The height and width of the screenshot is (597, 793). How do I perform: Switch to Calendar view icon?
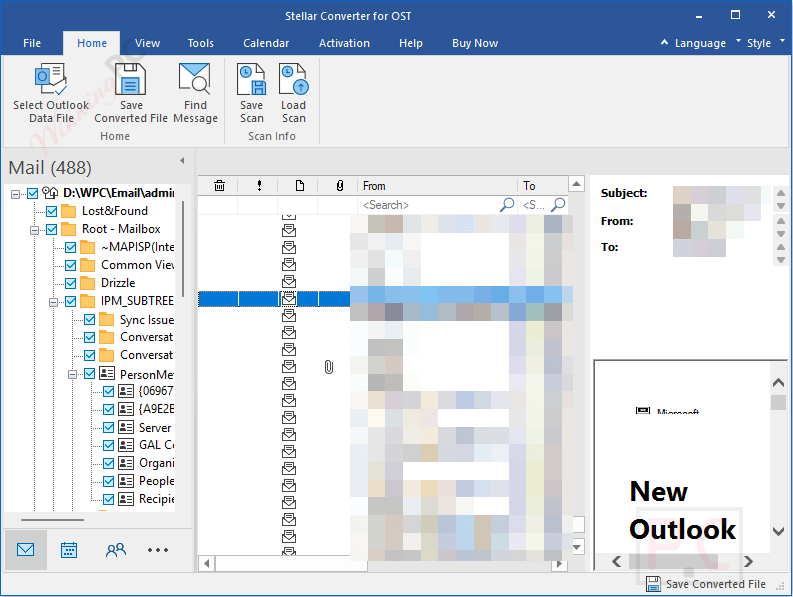pyautogui.click(x=69, y=550)
